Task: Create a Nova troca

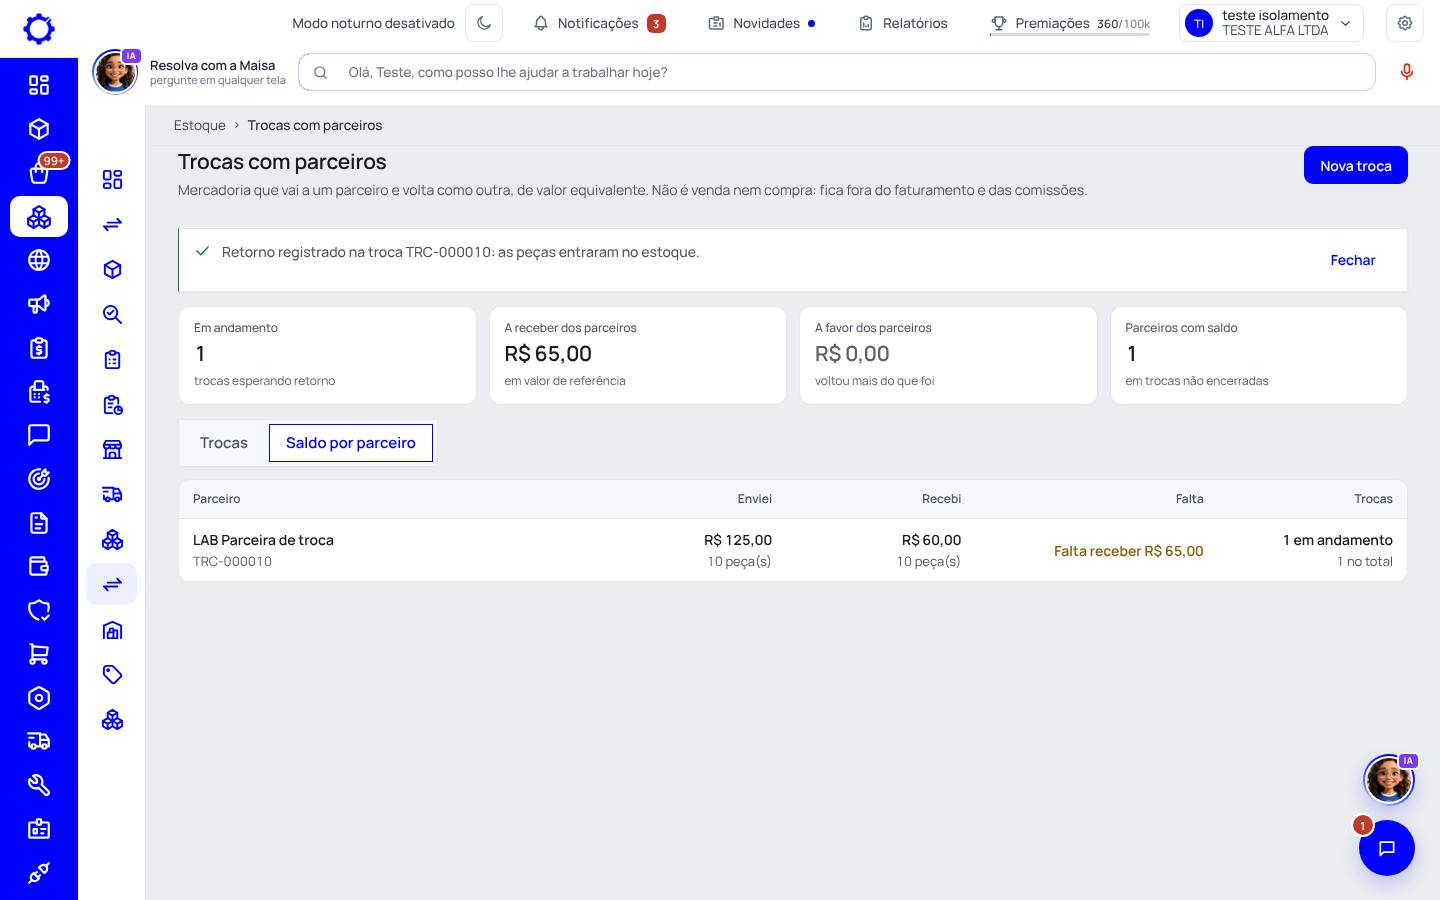Action: 1355,166
